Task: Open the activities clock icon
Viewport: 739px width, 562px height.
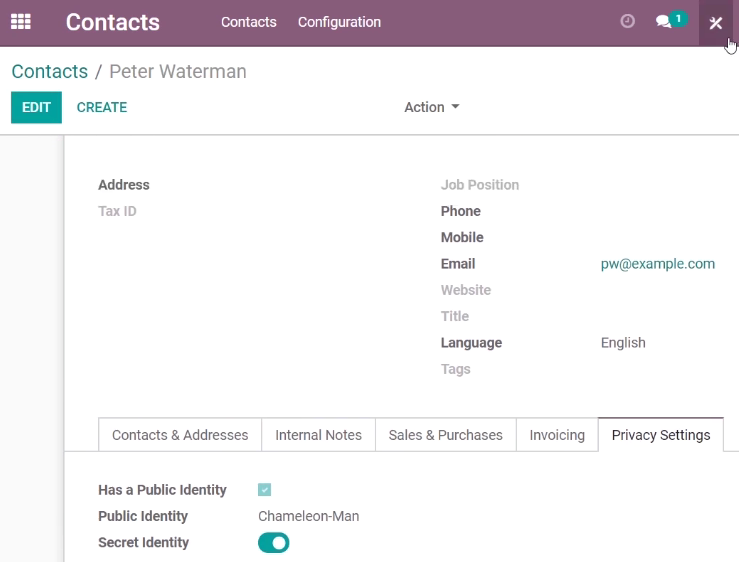Action: pyautogui.click(x=627, y=21)
